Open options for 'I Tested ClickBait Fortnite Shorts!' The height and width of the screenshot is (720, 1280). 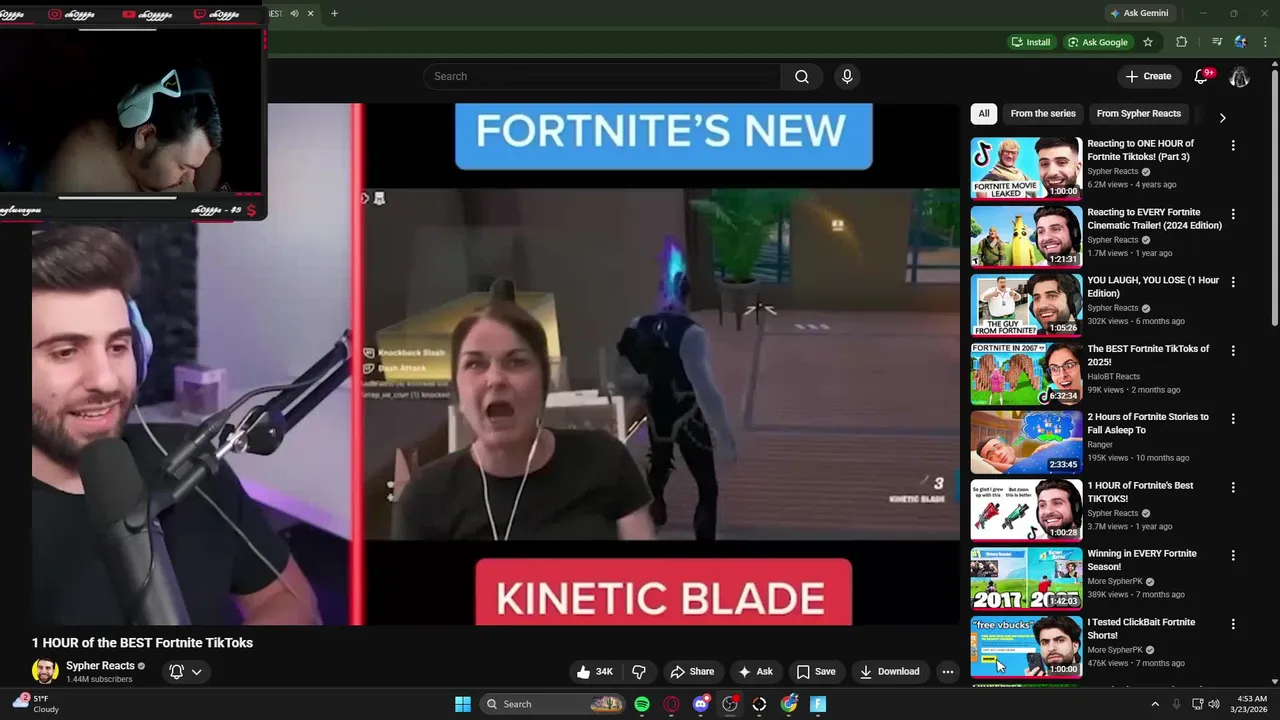1233,624
